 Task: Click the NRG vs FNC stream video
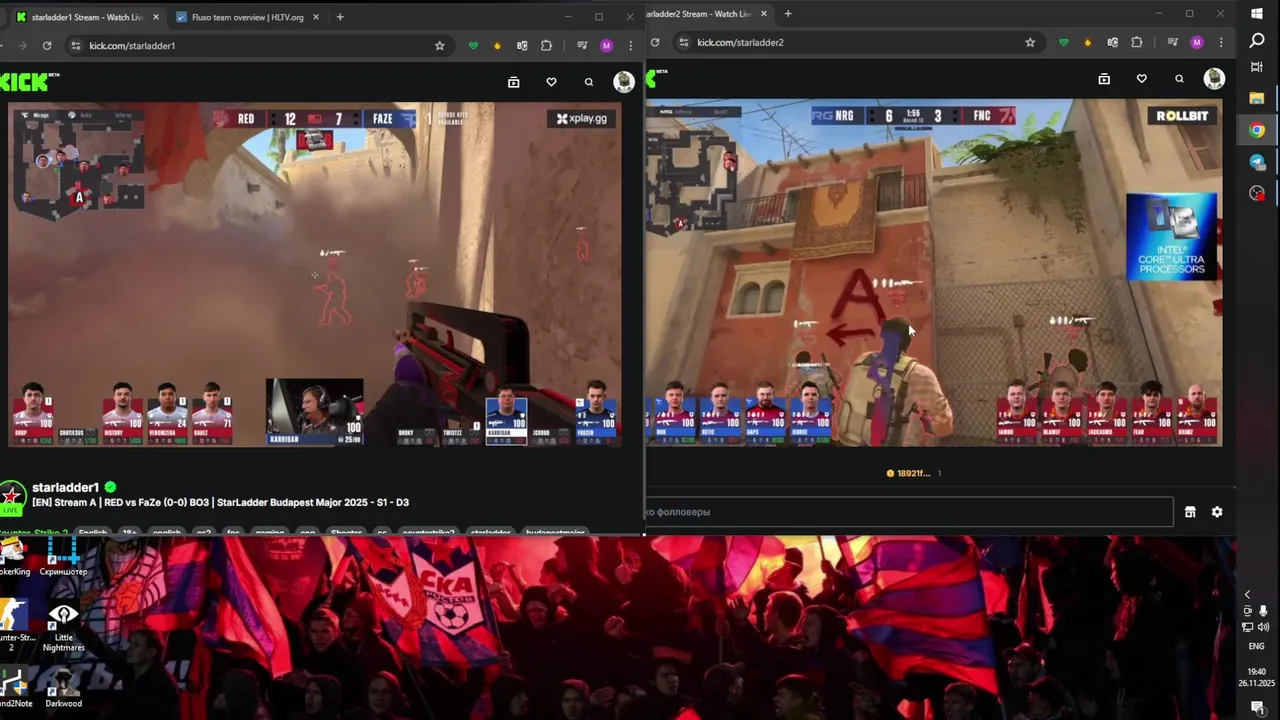[934, 272]
